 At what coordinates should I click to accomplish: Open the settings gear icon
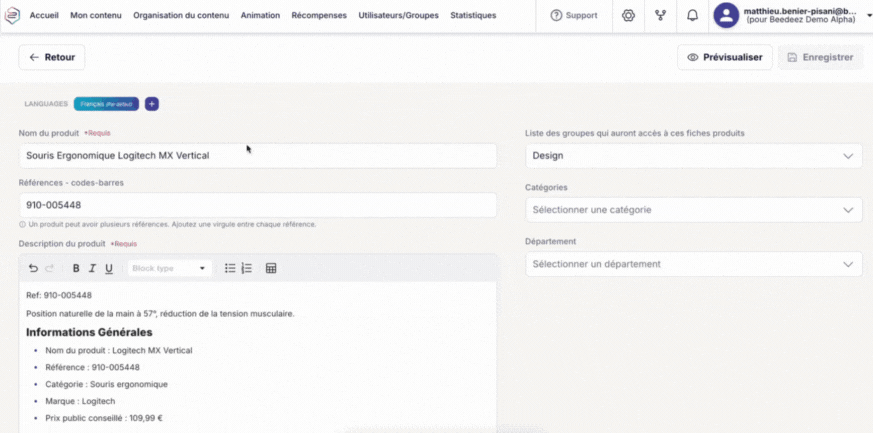pyautogui.click(x=628, y=16)
